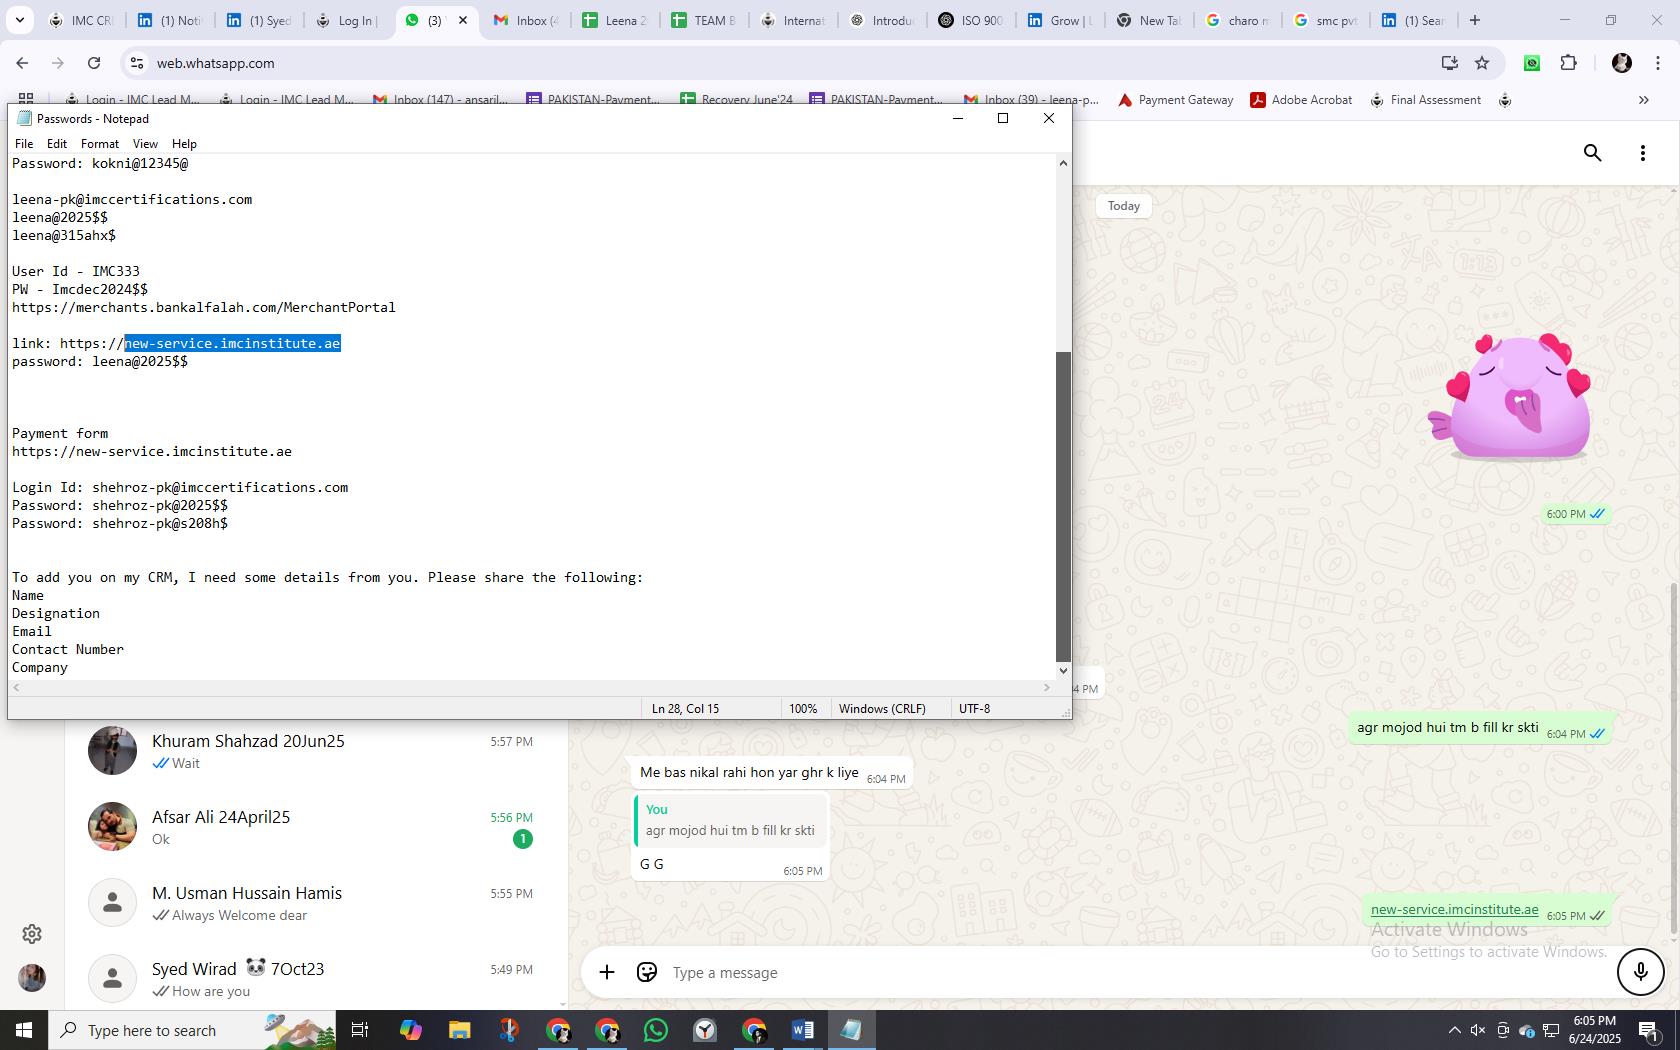Open Khuram Shahzad 20Jun25 chat
Image resolution: width=1680 pixels, height=1050 pixels.
pyautogui.click(x=315, y=751)
